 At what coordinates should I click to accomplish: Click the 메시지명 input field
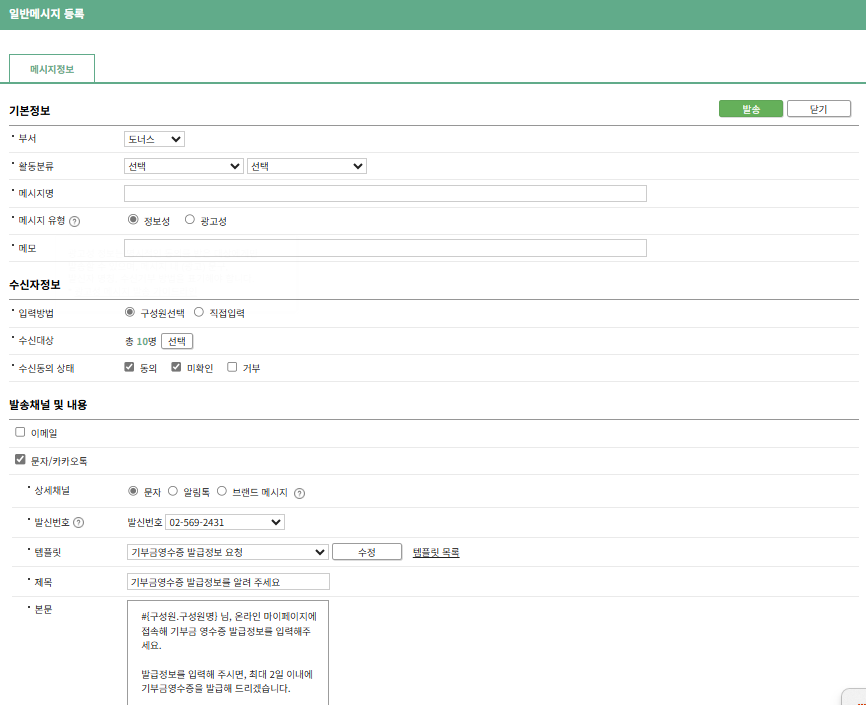click(x=385, y=193)
